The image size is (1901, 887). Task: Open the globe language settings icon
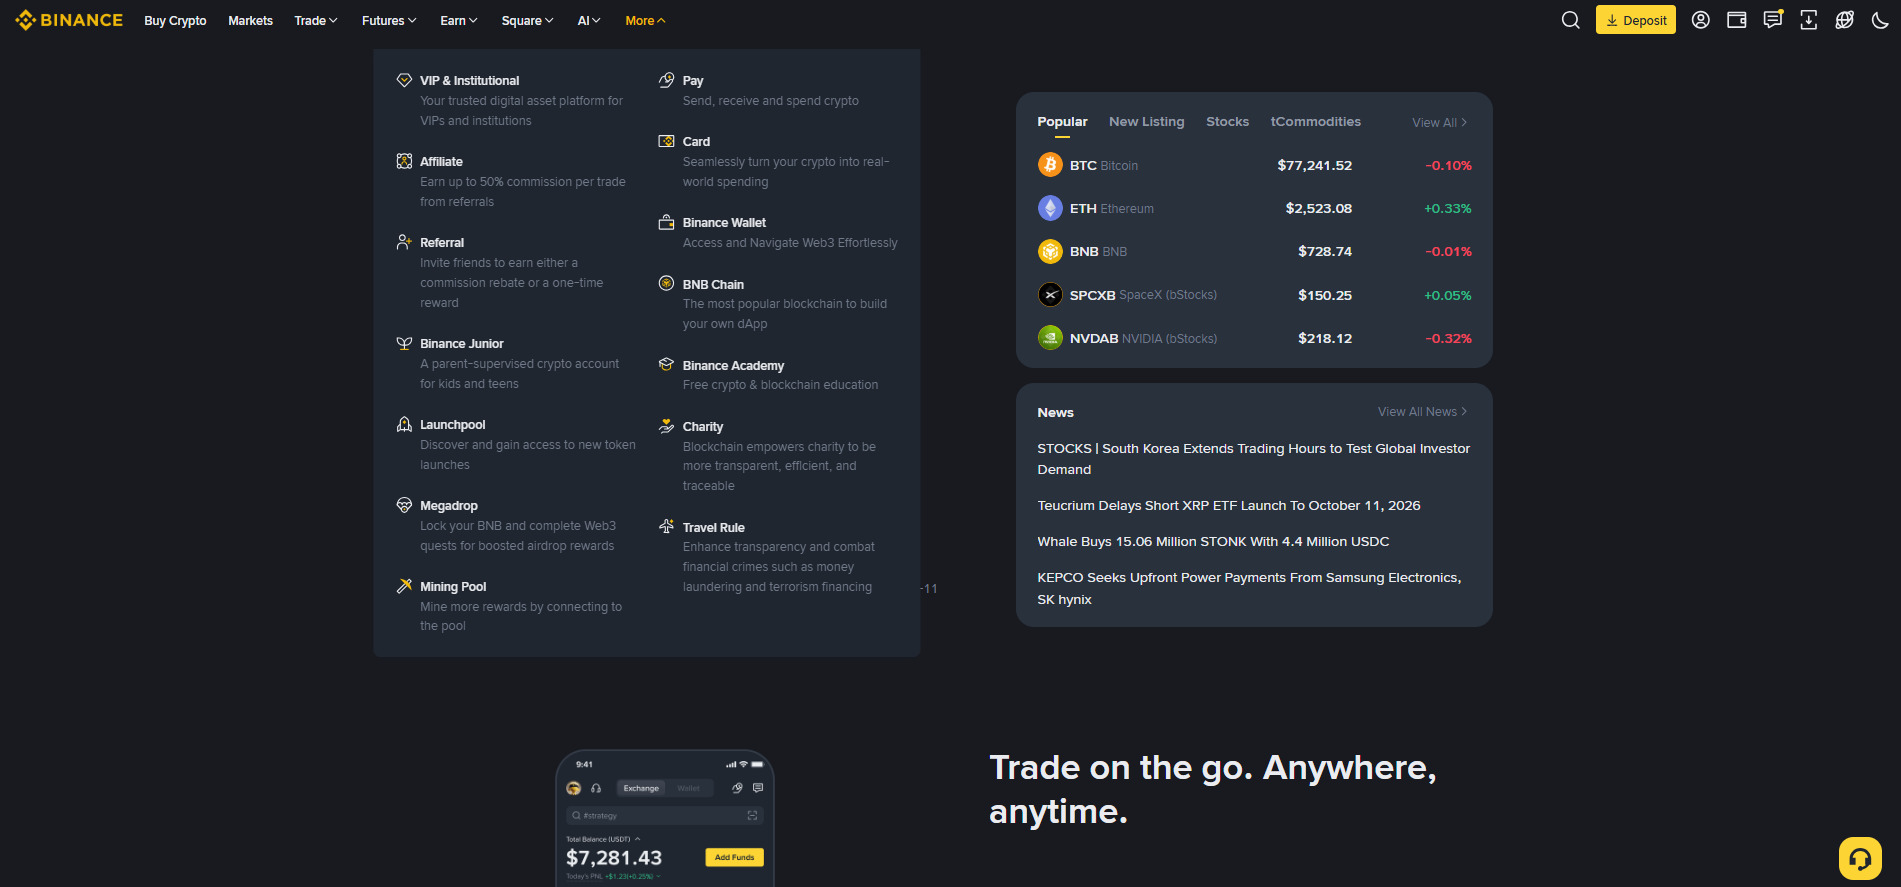[x=1845, y=20]
